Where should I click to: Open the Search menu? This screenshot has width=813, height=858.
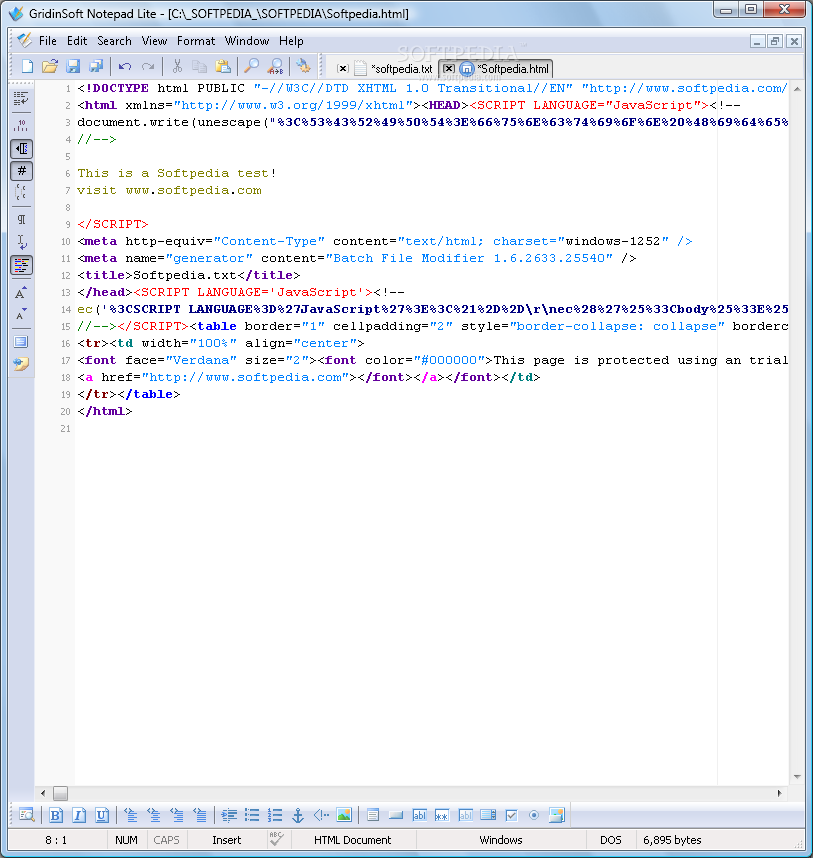click(x=114, y=41)
